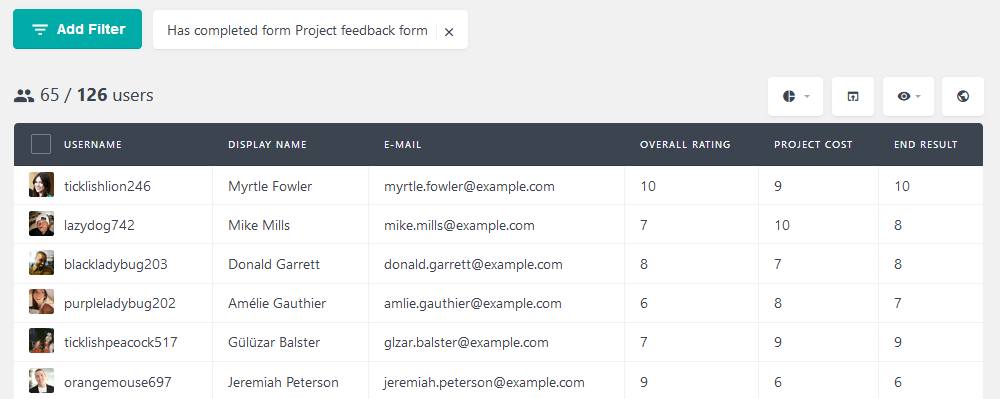Click the display name Jeremiah Peterson
Image resolution: width=1000 pixels, height=399 pixels.
(283, 382)
